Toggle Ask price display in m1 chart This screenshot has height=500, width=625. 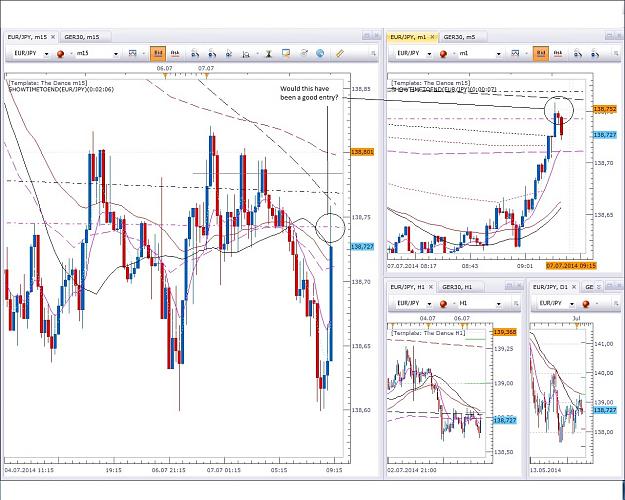[x=558, y=53]
